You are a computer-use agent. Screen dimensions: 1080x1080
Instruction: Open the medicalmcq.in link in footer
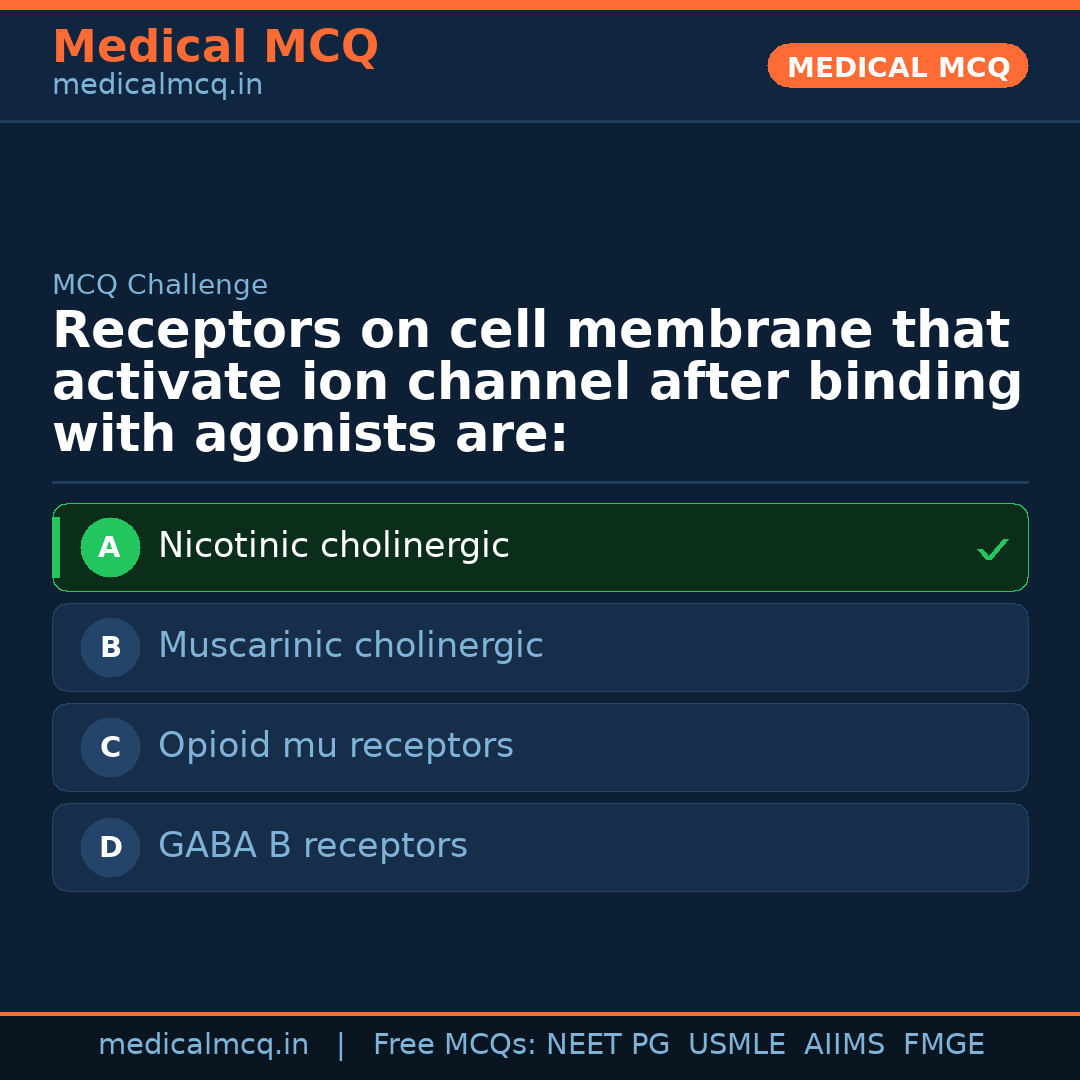[203, 1045]
